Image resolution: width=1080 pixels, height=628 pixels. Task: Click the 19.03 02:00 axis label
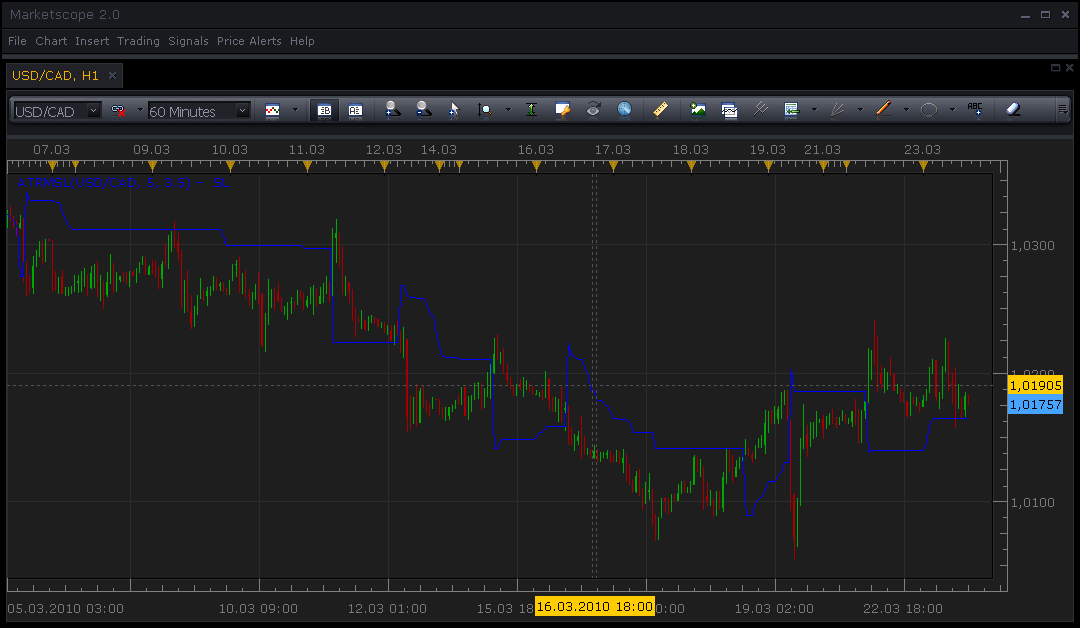click(x=773, y=609)
